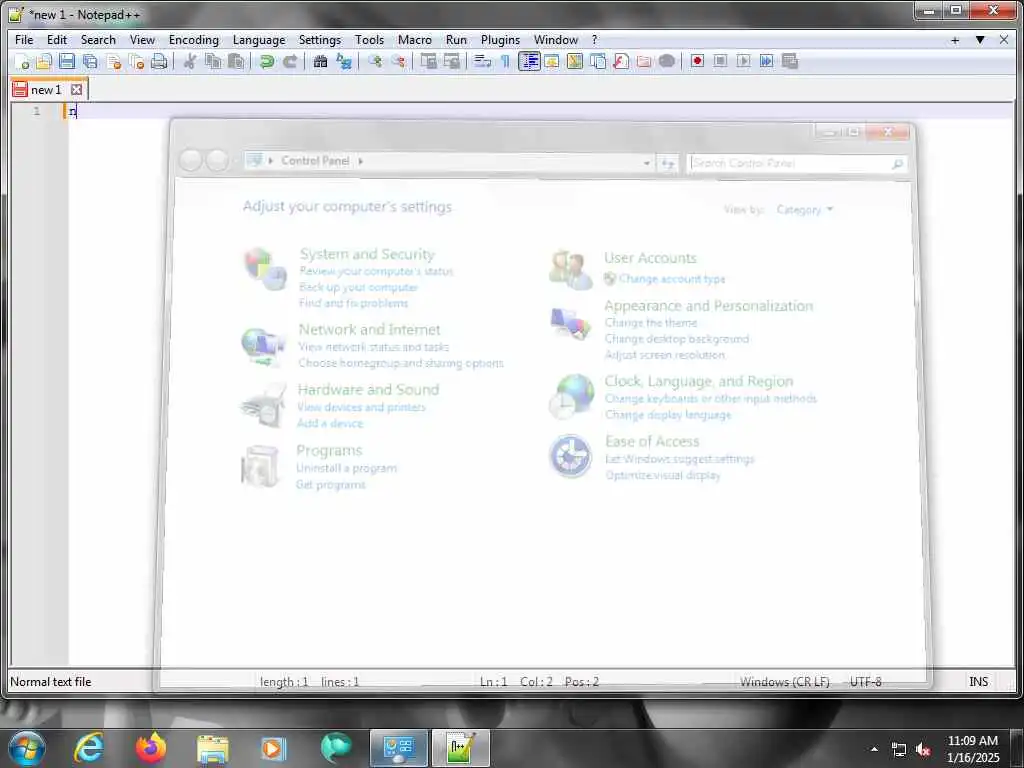This screenshot has width=1024, height=768.
Task: Click the Close All toolbar icon
Action: click(136, 61)
